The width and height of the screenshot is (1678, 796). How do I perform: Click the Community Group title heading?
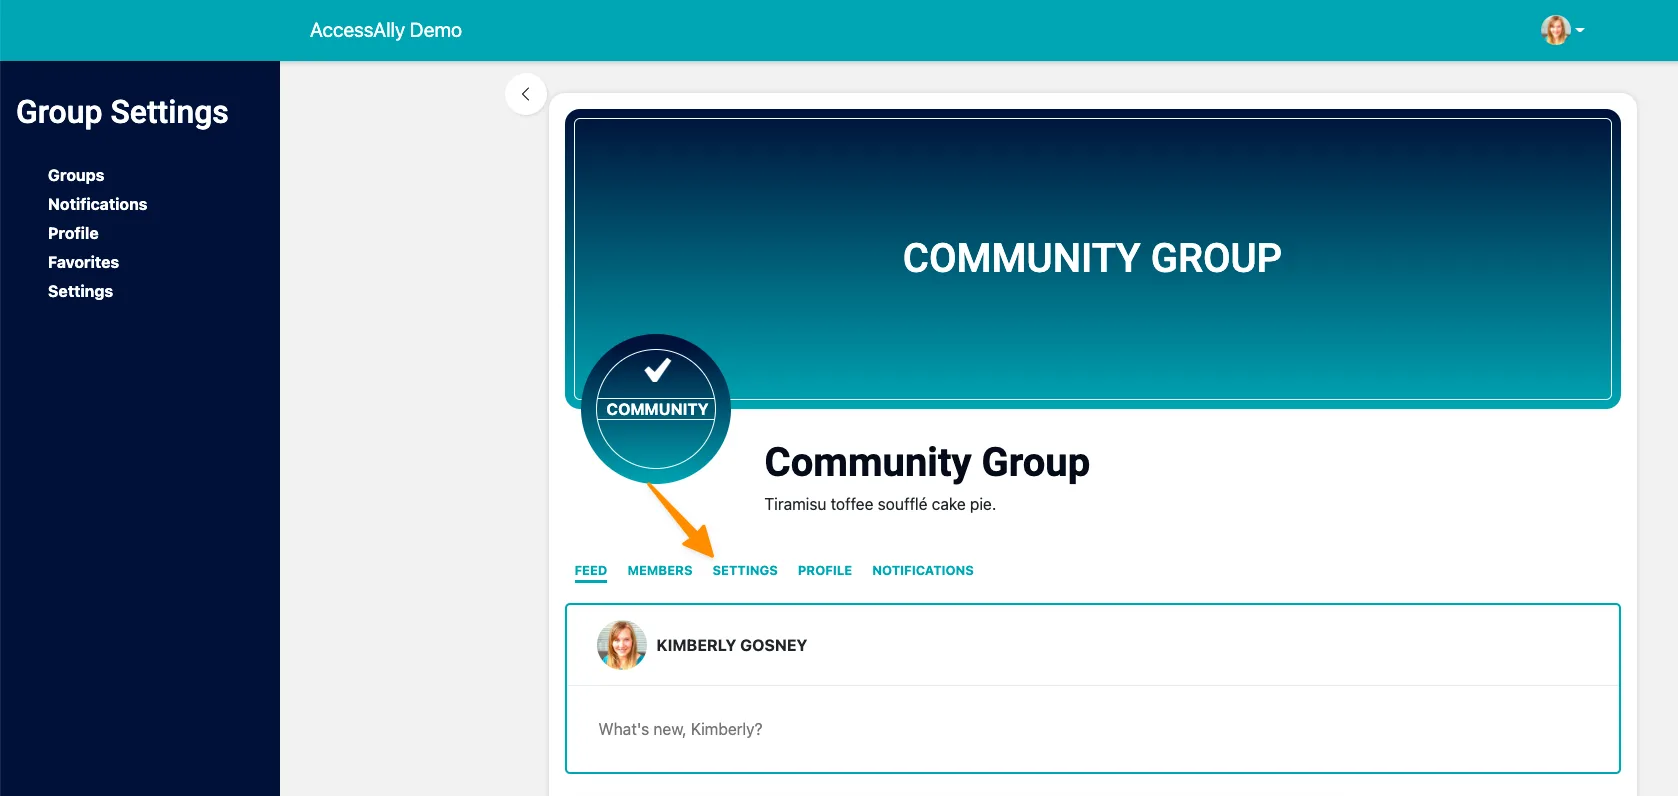point(926,462)
